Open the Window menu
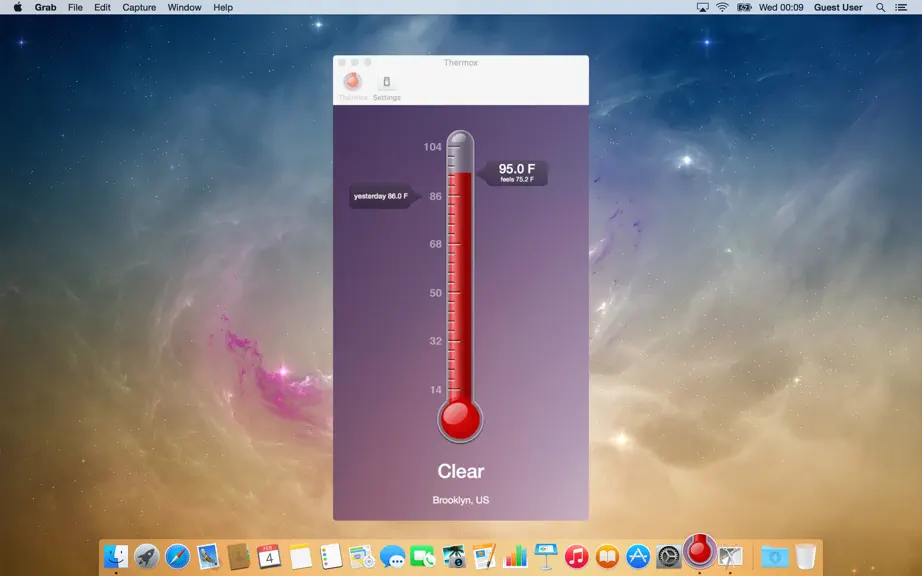This screenshot has width=922, height=576. [184, 8]
